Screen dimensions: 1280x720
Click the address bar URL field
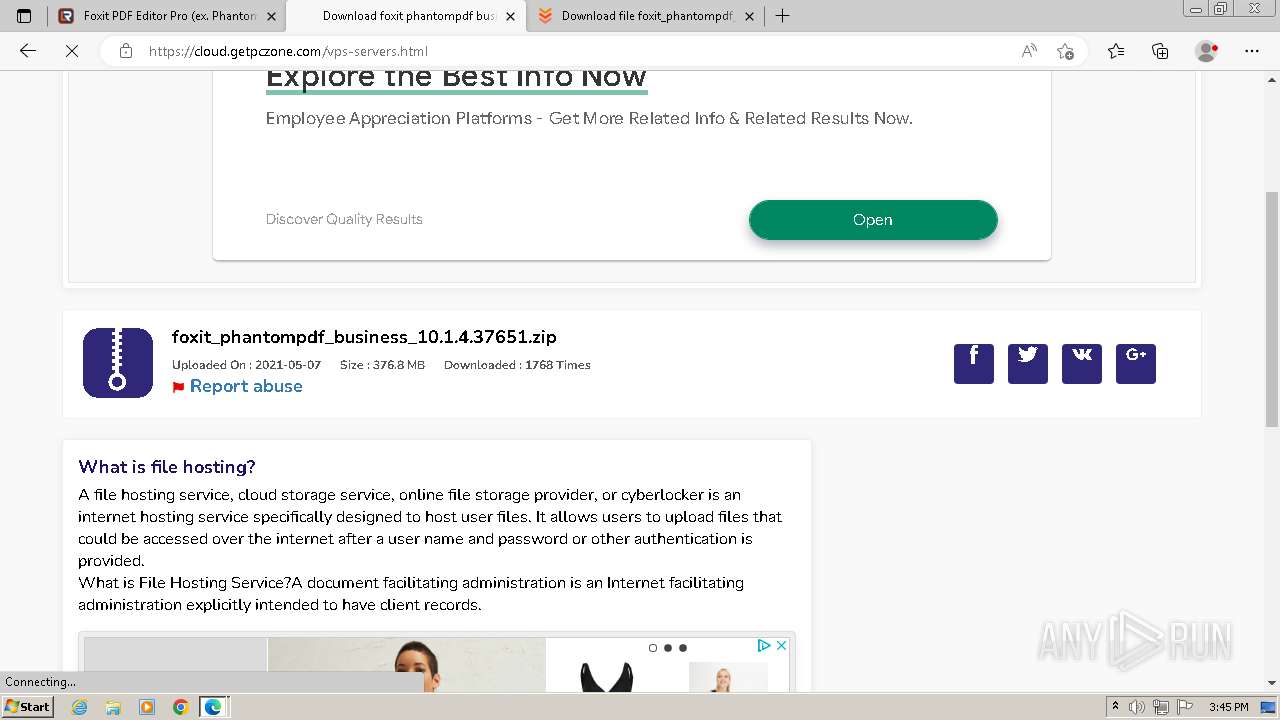pyautogui.click(x=575, y=51)
